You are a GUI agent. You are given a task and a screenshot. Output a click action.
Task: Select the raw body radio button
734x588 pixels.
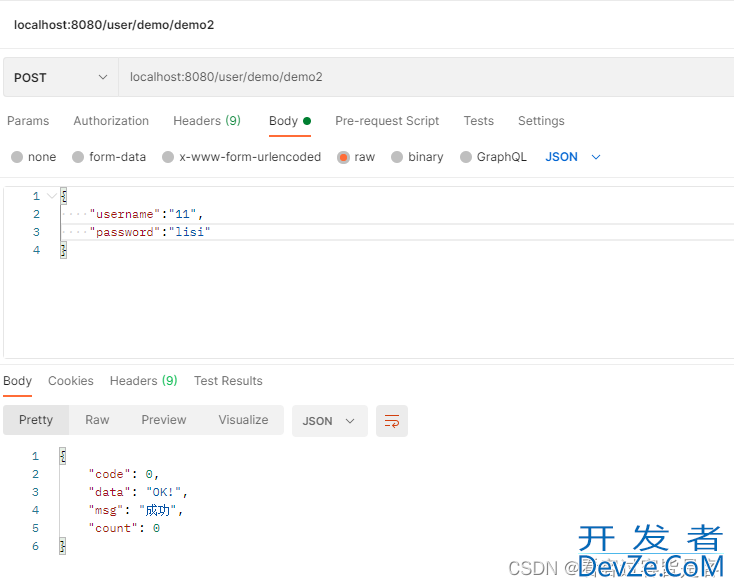[x=343, y=157]
